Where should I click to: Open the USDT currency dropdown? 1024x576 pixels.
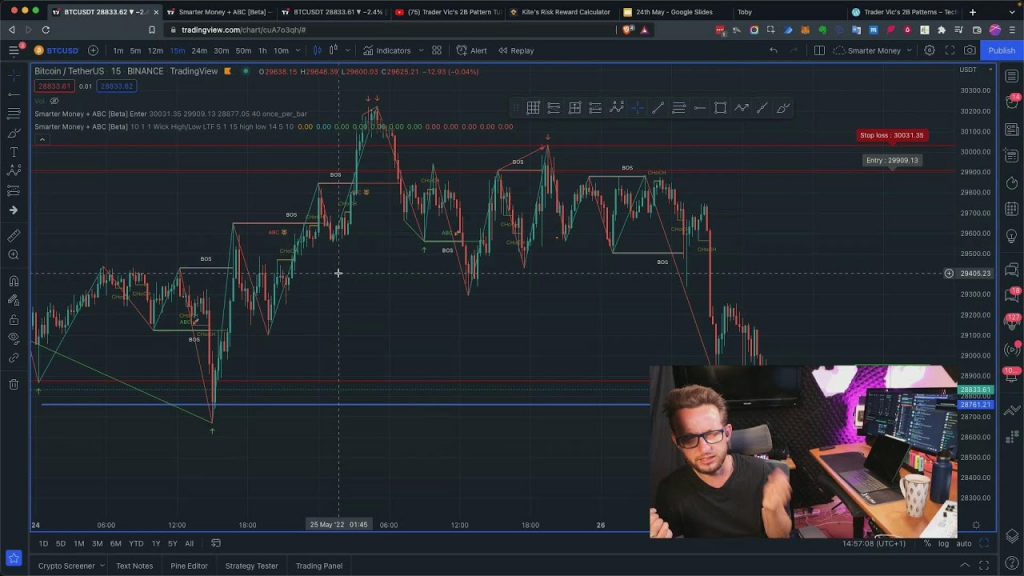click(x=969, y=70)
